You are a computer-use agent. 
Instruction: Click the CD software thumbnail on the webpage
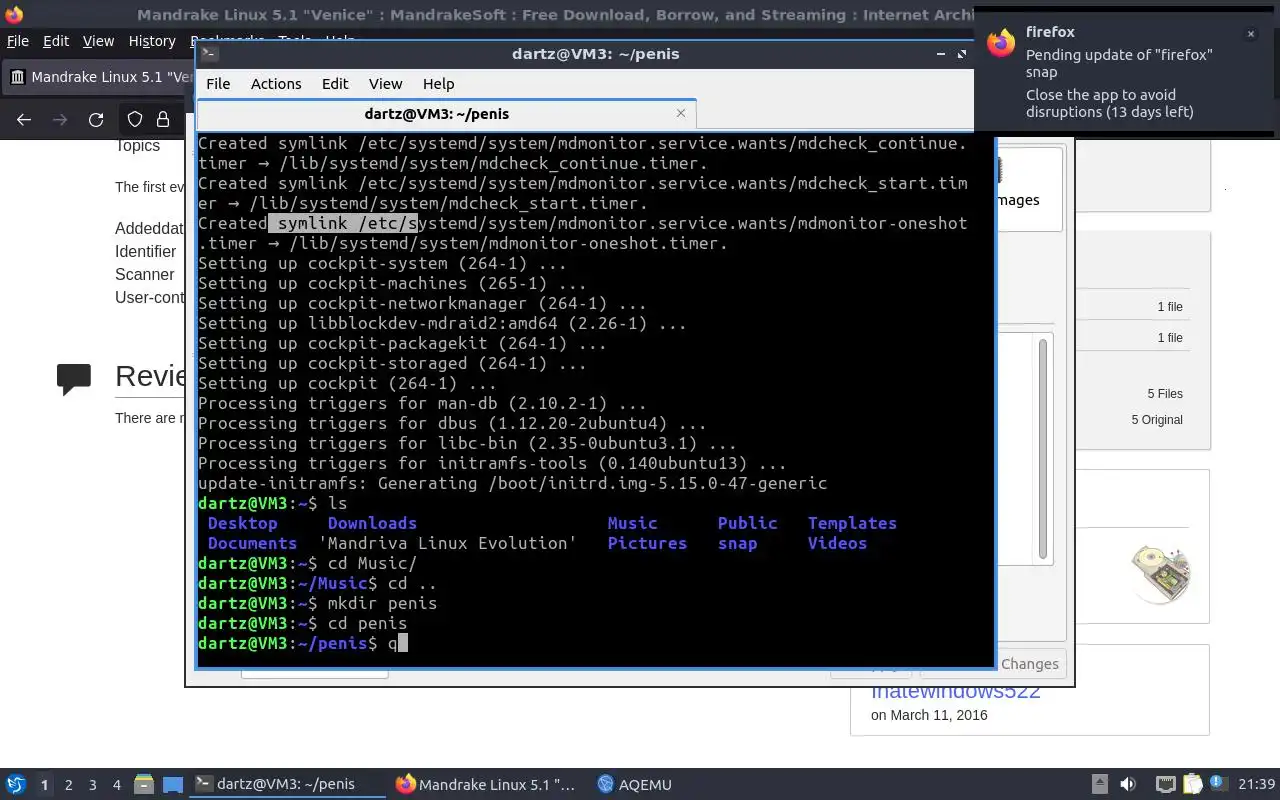pos(1162,573)
